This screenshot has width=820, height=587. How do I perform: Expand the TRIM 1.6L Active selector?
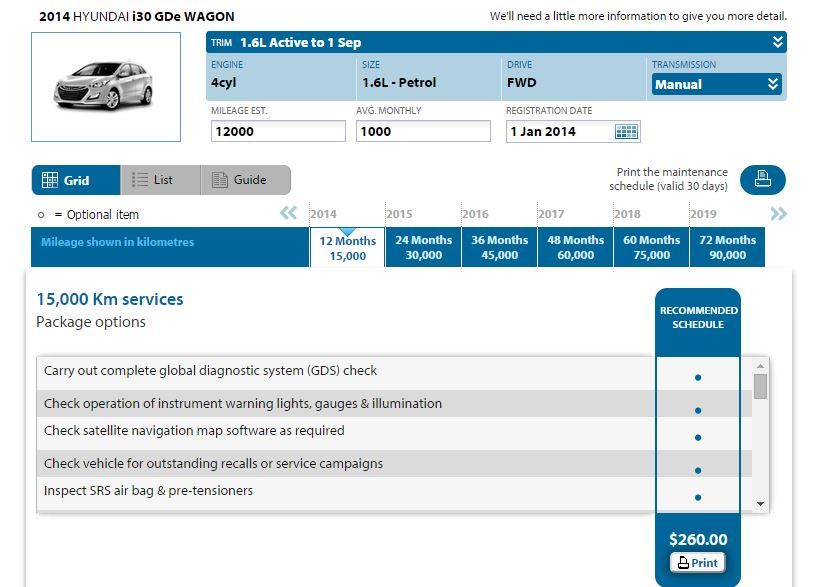496,42
